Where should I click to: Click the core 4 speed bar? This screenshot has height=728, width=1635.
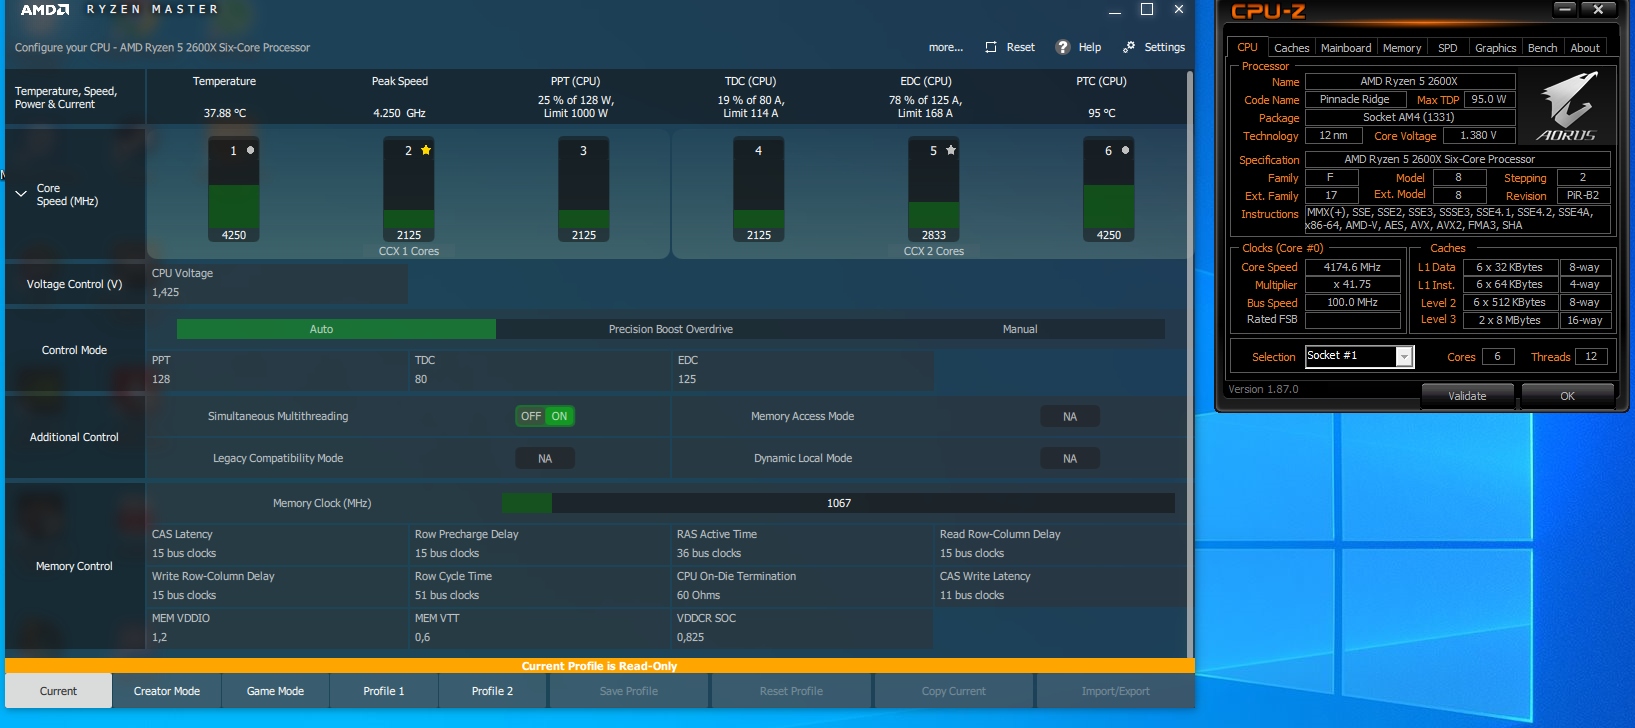(759, 190)
